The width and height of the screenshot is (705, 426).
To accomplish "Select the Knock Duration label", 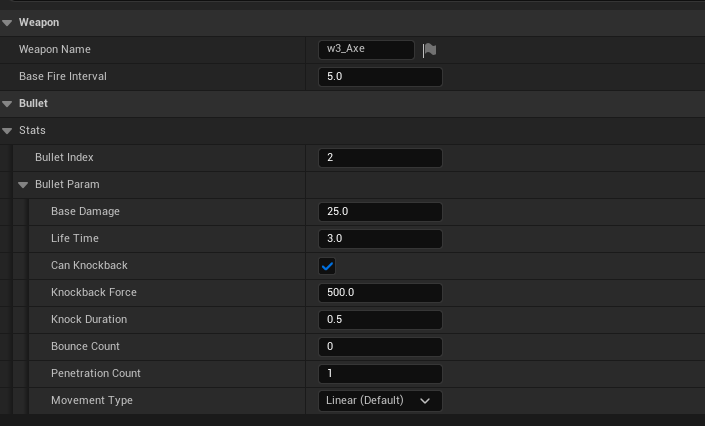I will point(89,319).
